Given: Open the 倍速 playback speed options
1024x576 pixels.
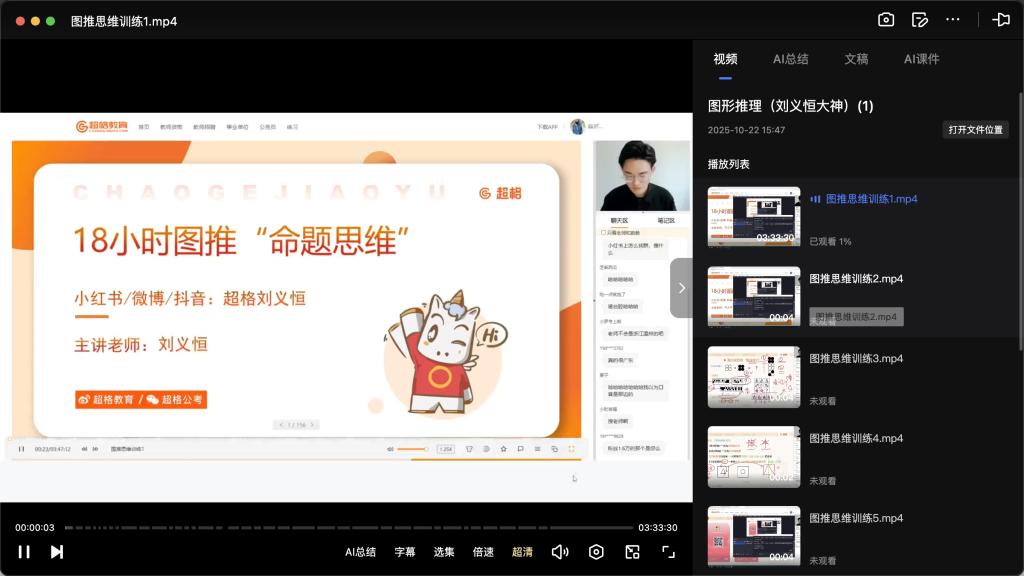Looking at the screenshot, I should 483,551.
